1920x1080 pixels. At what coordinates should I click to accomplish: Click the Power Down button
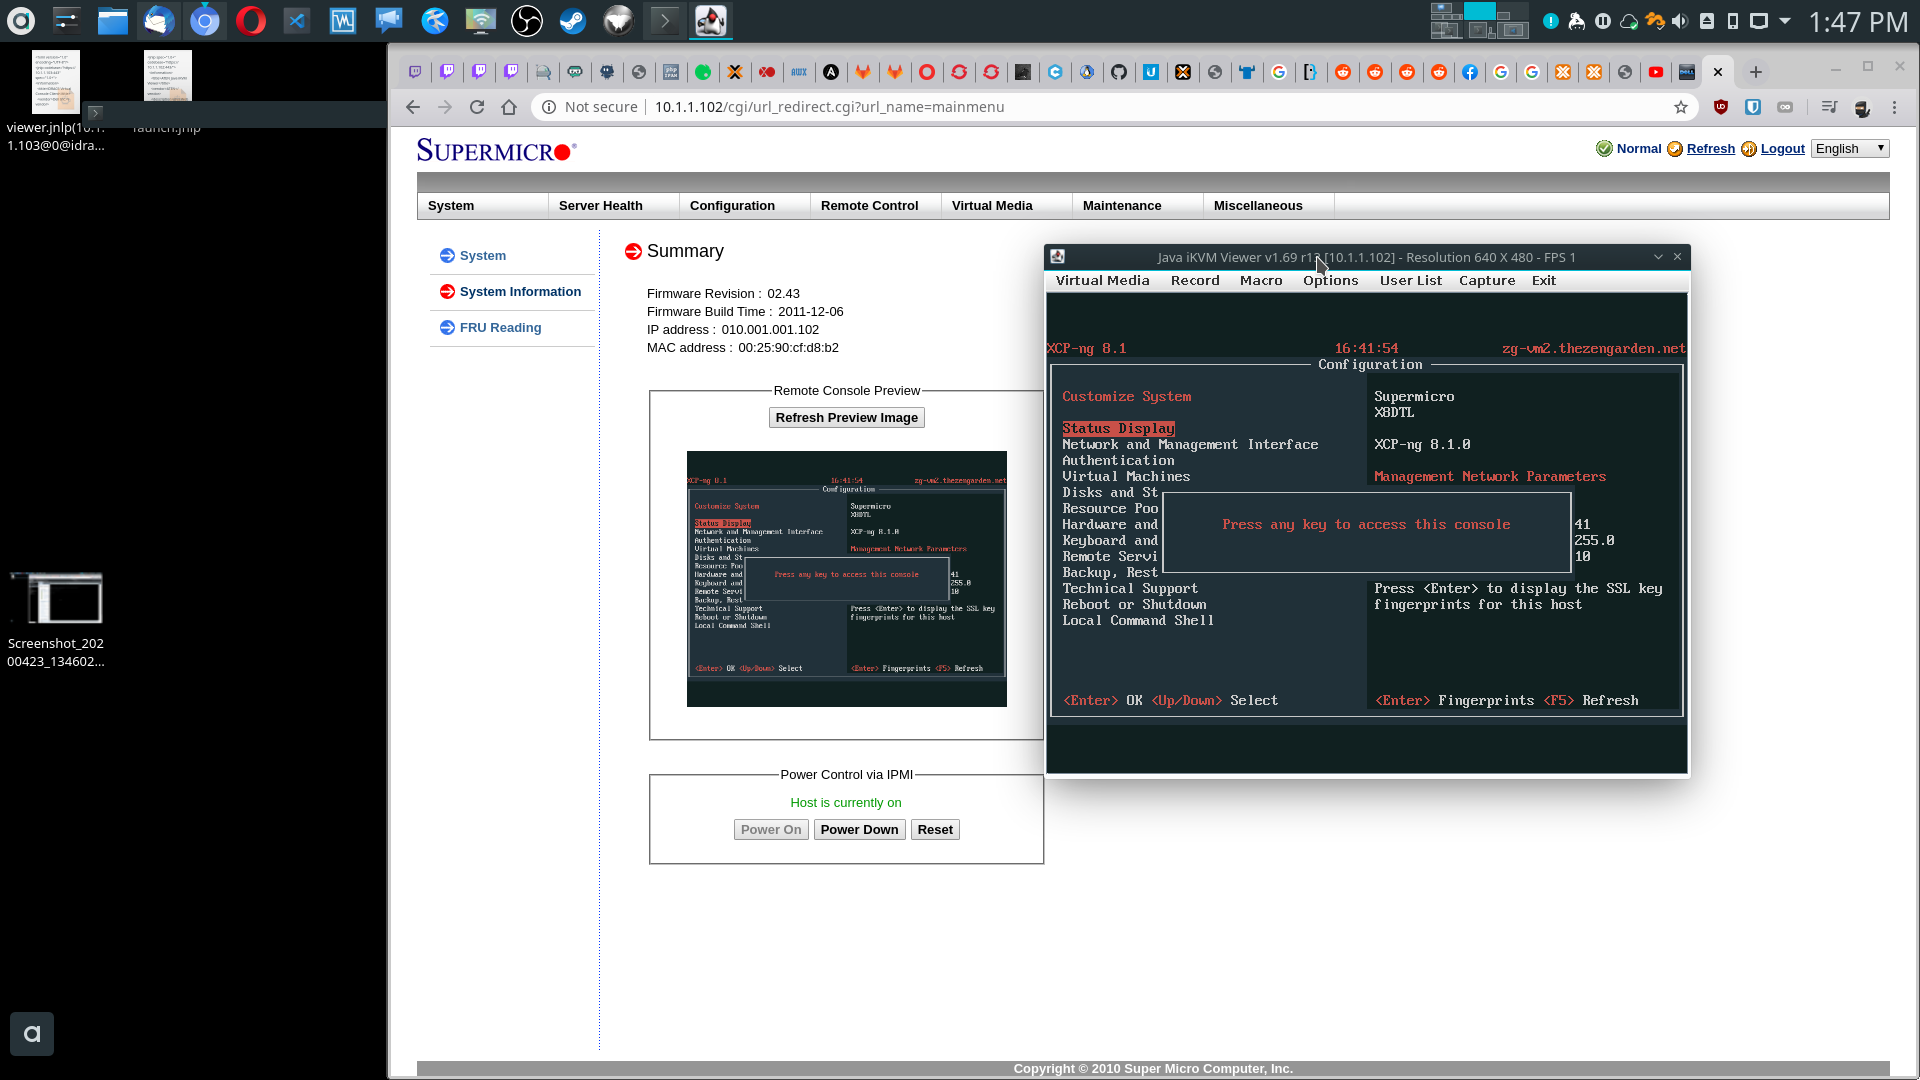tap(859, 830)
